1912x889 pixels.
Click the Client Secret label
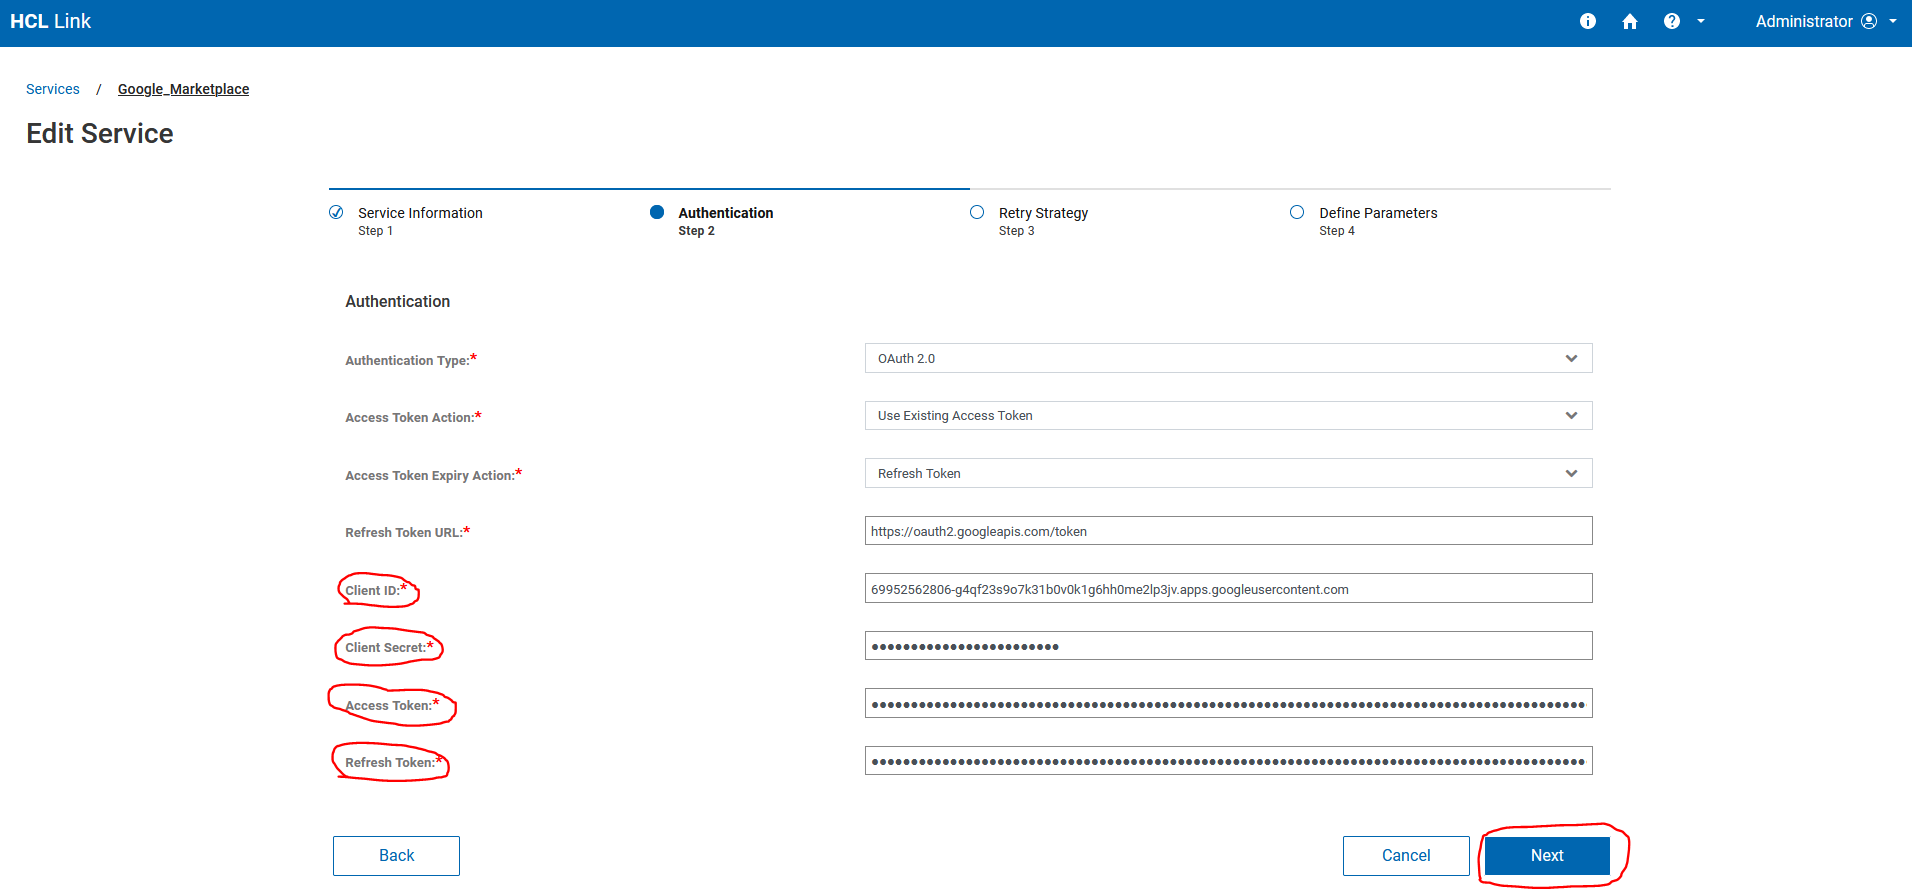[x=389, y=647]
